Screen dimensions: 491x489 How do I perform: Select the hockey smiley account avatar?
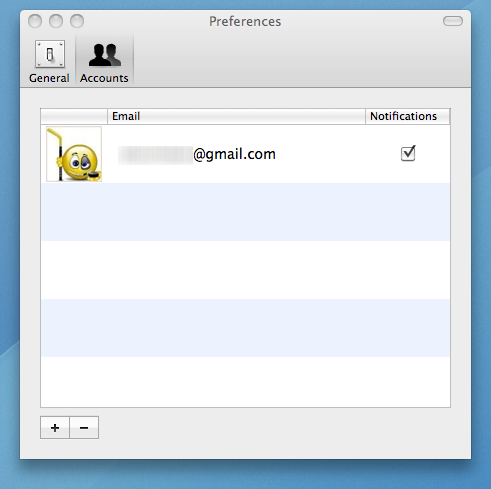click(74, 154)
